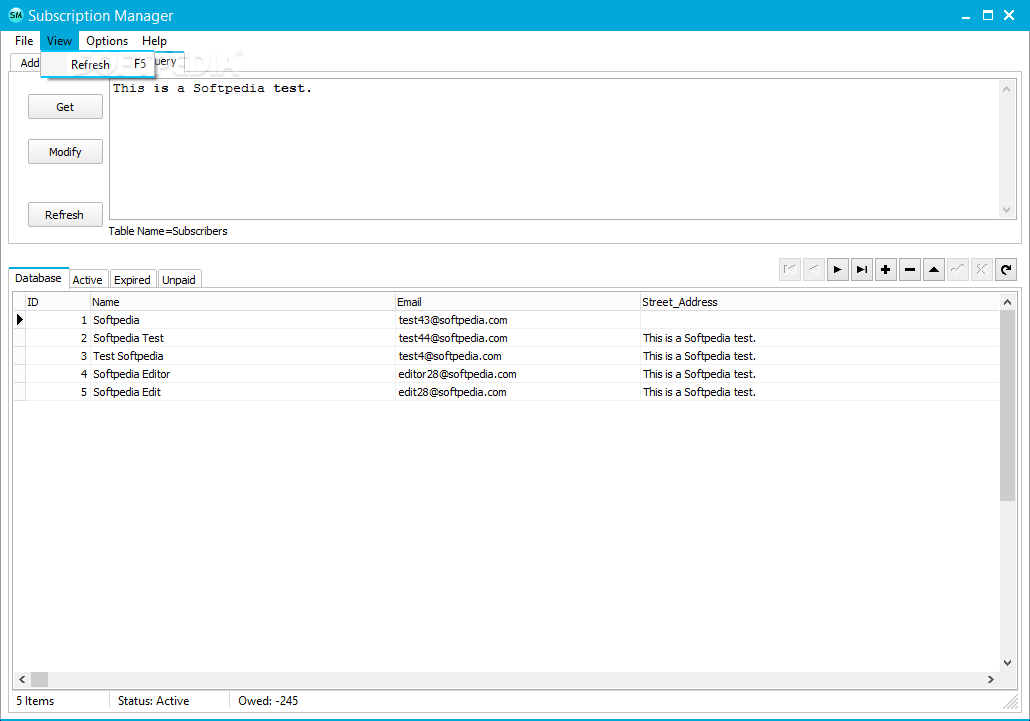Delete current record with minus icon
1030x721 pixels.
(910, 269)
